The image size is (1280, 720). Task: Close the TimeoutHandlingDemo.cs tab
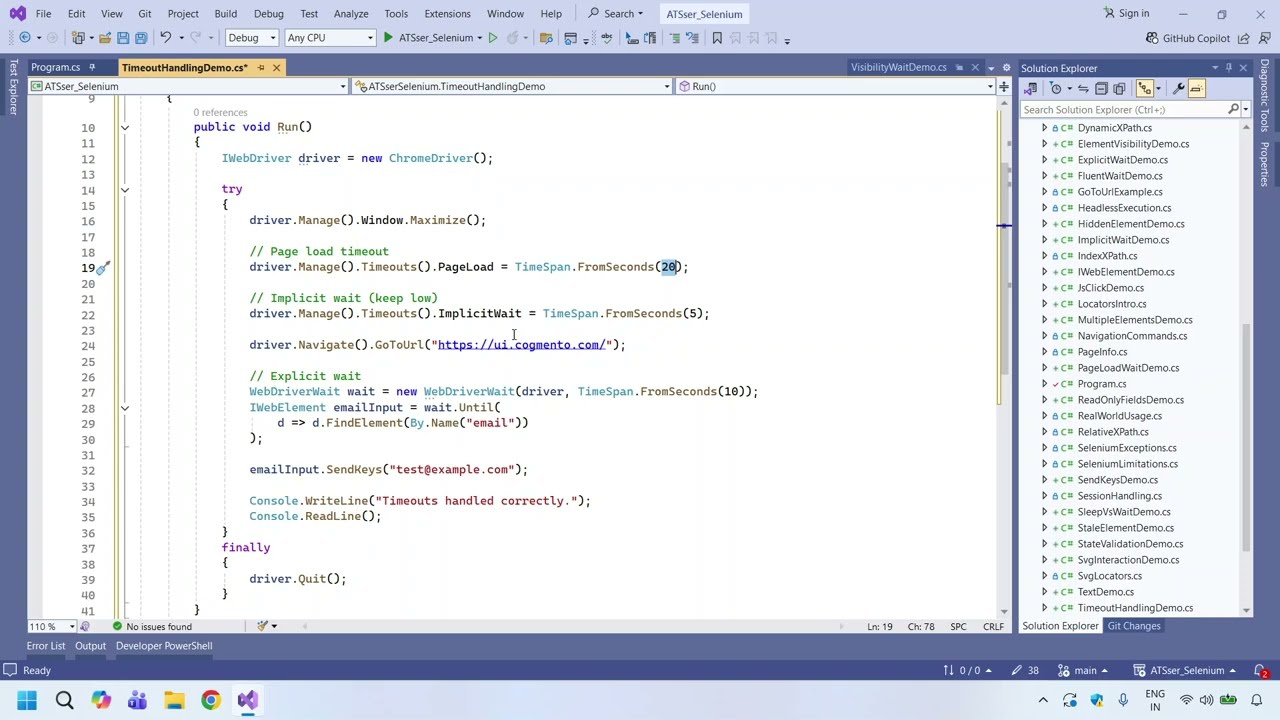tap(276, 67)
